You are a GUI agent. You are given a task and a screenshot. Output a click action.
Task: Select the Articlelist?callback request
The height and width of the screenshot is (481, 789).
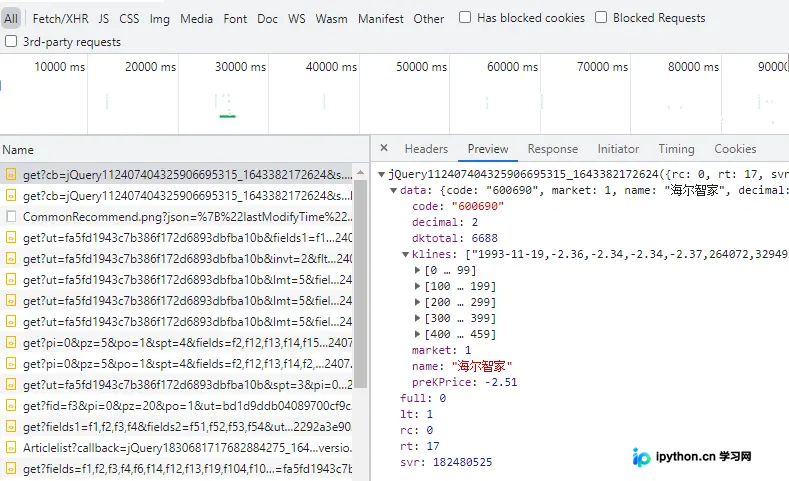177,448
